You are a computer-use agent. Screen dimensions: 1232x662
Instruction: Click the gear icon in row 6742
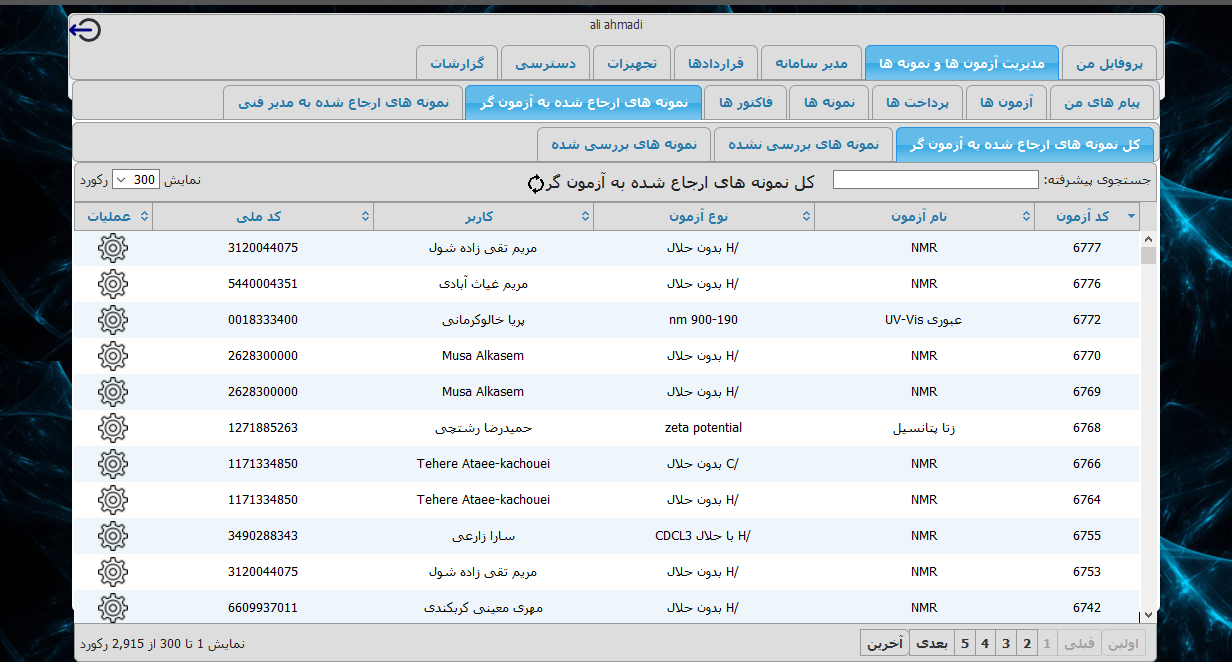click(113, 608)
